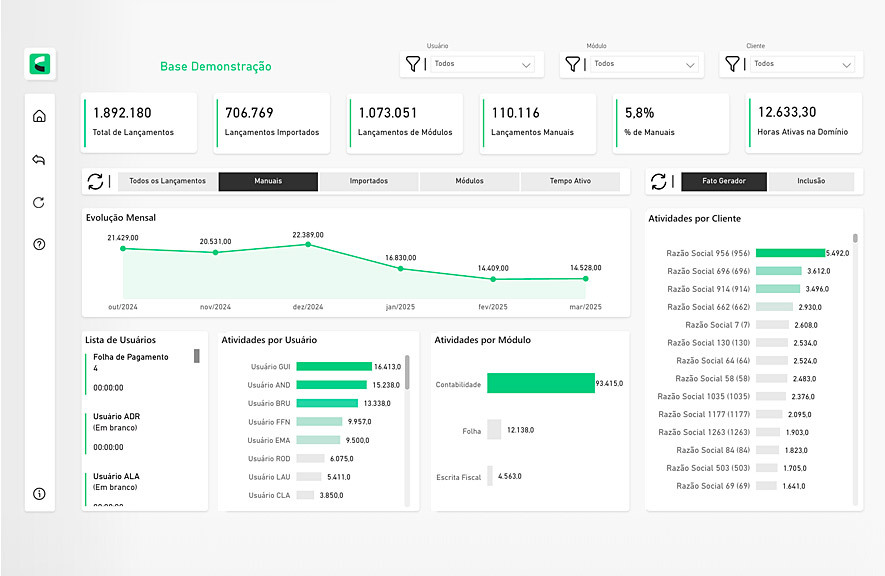Switch to the Importados tab
The image size is (885, 576).
[x=369, y=181]
